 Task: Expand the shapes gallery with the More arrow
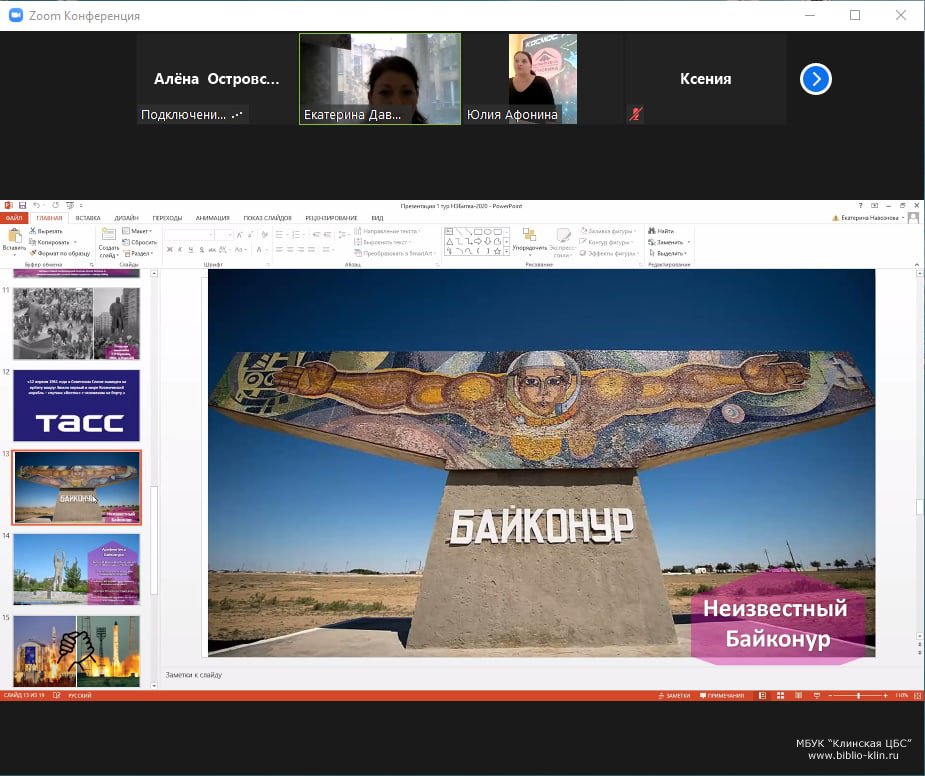(x=506, y=252)
